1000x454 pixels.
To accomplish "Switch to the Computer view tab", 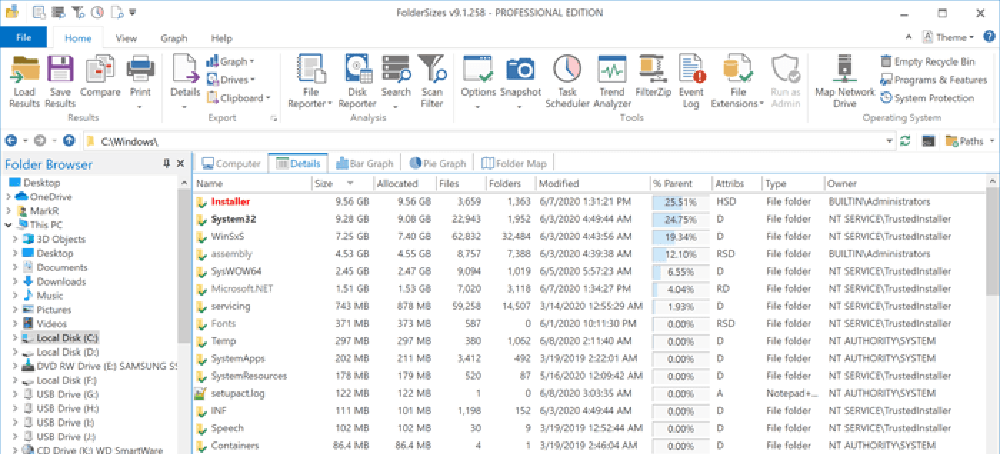I will [x=231, y=164].
